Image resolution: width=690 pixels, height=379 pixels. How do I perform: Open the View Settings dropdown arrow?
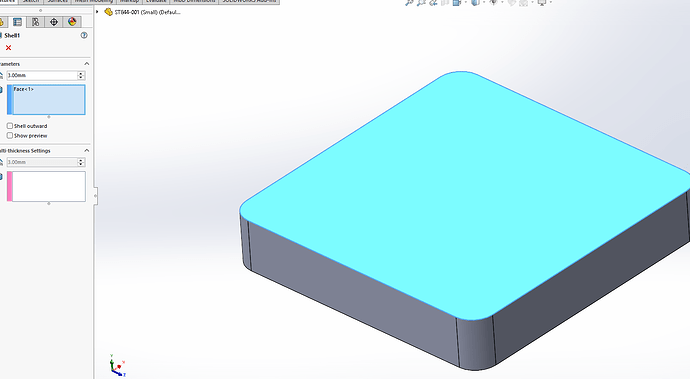point(551,3)
